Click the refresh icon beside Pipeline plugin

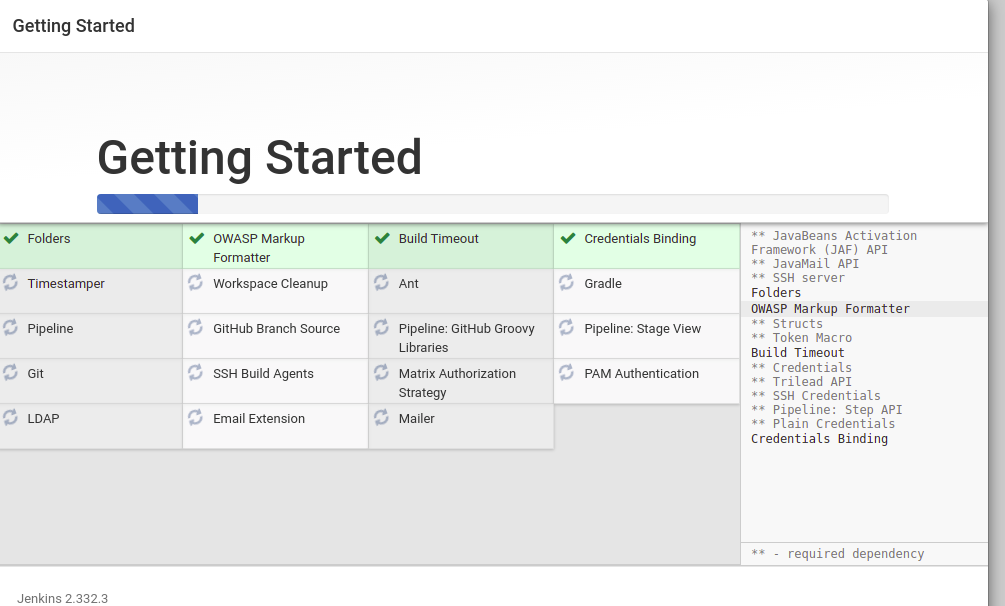tap(10, 327)
